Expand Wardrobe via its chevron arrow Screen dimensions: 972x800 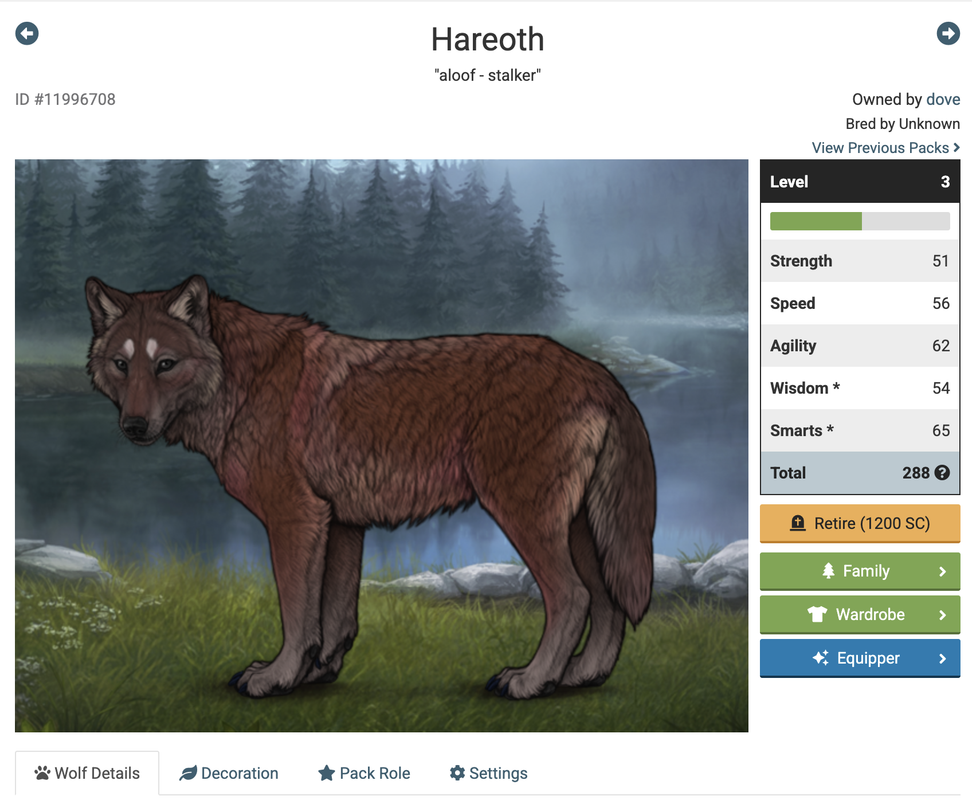(942, 615)
